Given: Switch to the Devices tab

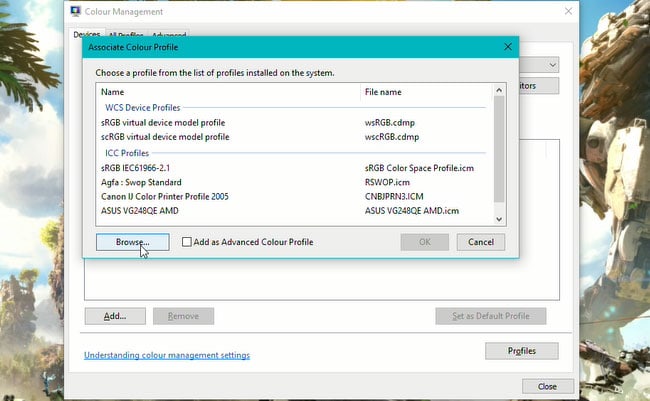Looking at the screenshot, I should 87,34.
